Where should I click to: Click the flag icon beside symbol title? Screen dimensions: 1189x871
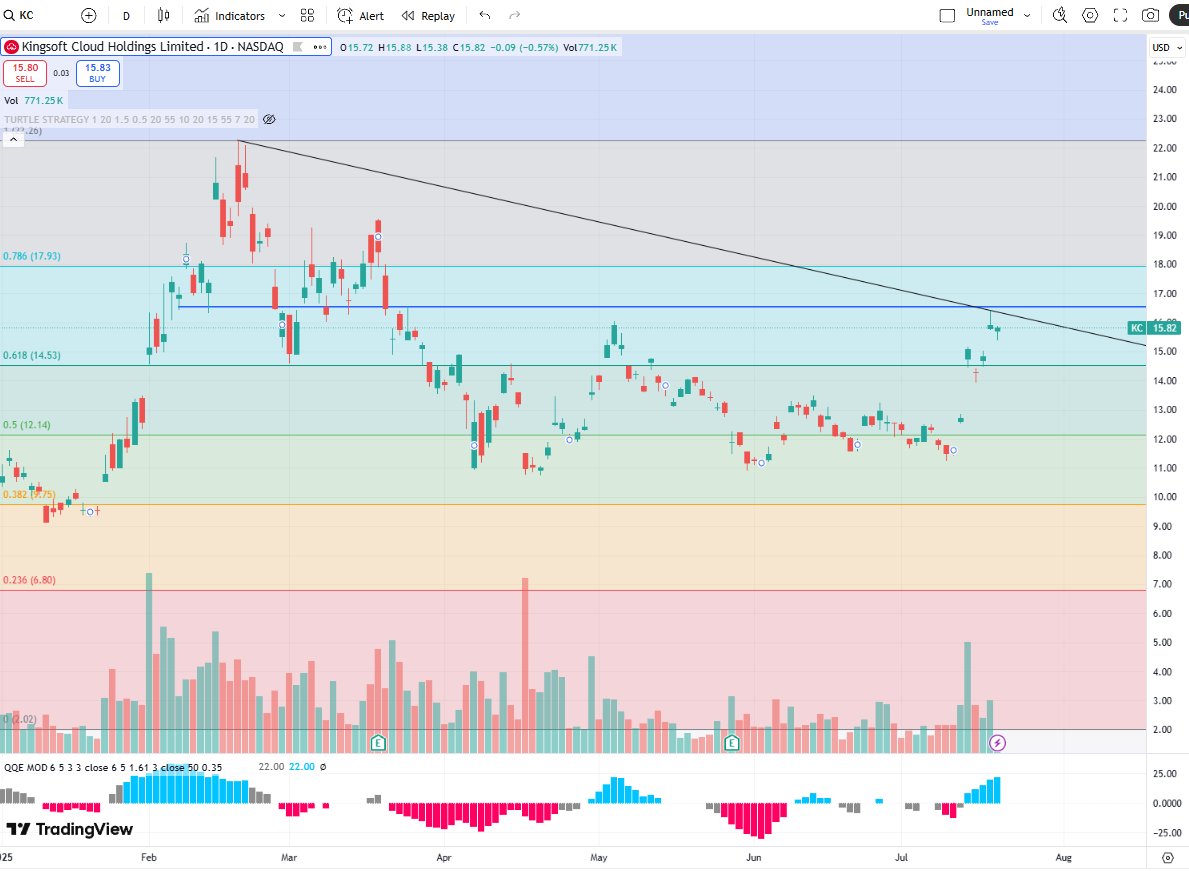pos(298,47)
